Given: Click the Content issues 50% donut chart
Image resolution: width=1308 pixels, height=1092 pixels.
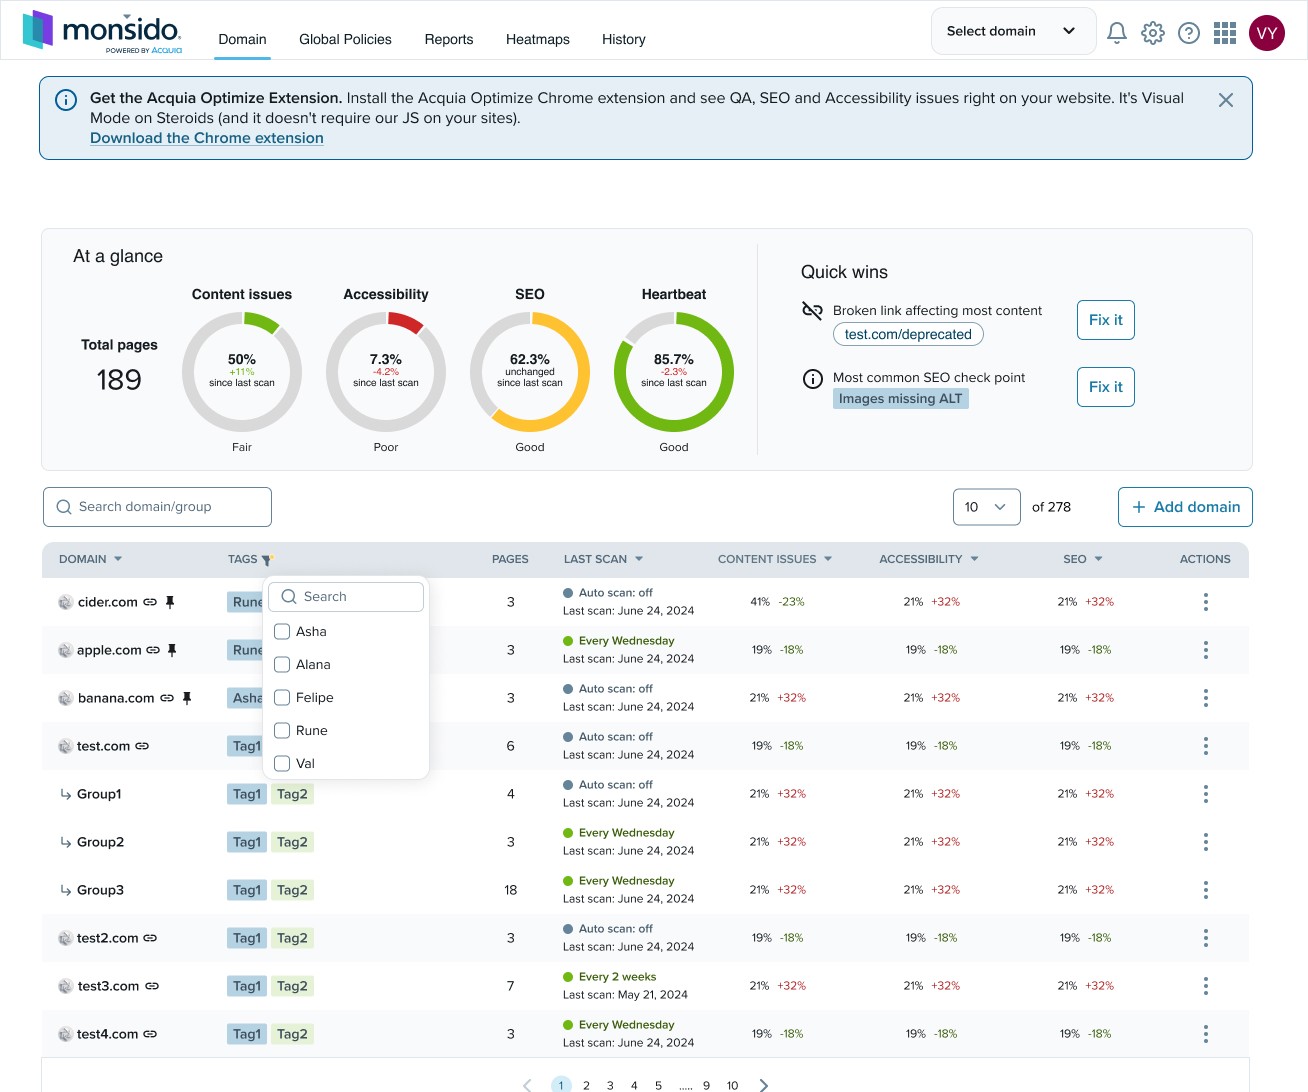Looking at the screenshot, I should [242, 372].
